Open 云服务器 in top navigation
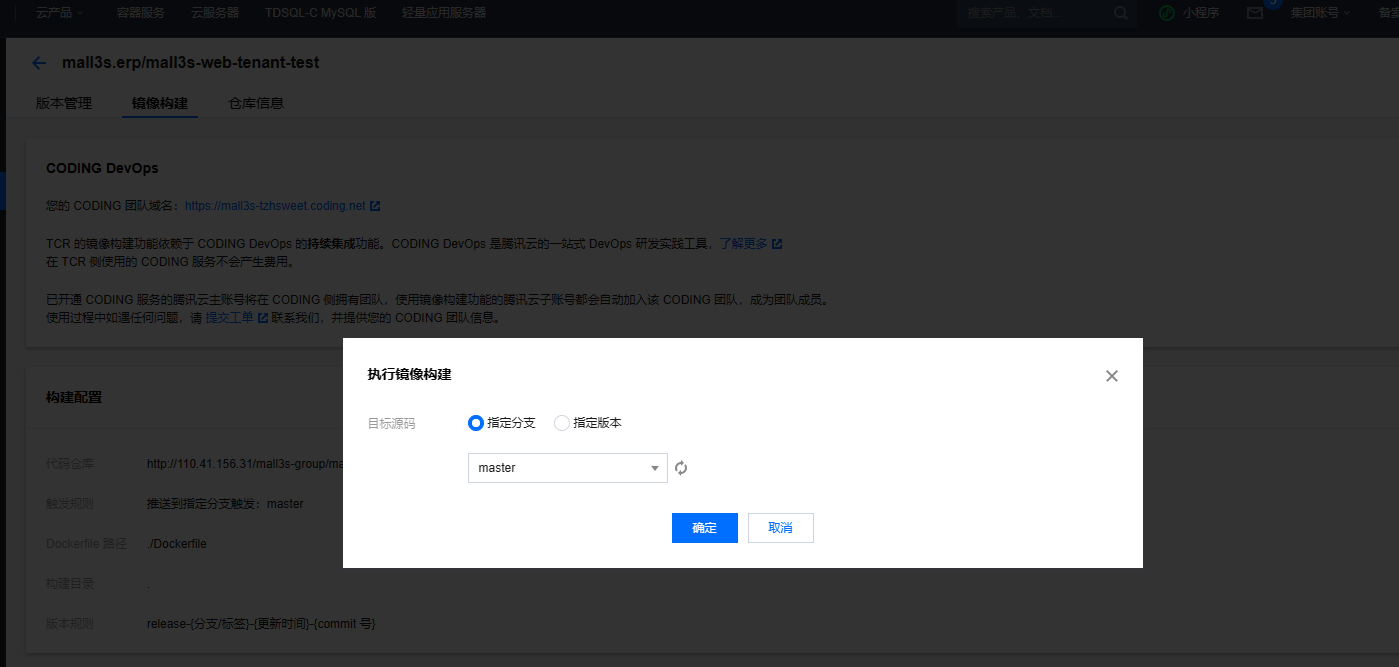This screenshot has height=667, width=1399. click(x=215, y=13)
